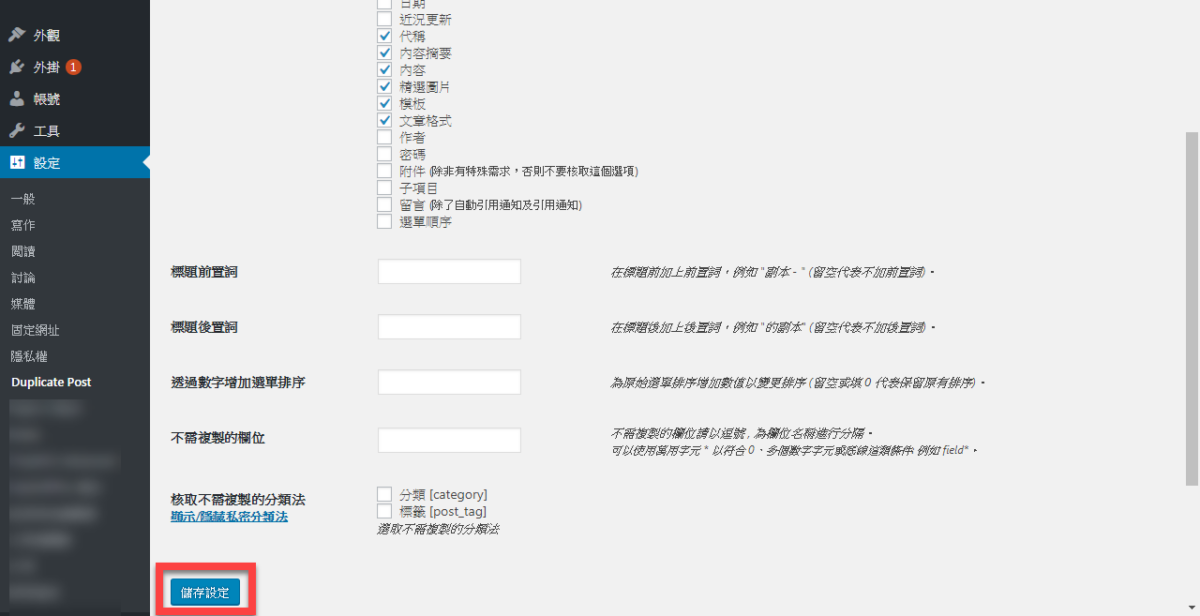The height and width of the screenshot is (616, 1200).
Task: Uncheck the 代稱 checkbox
Action: [x=384, y=36]
